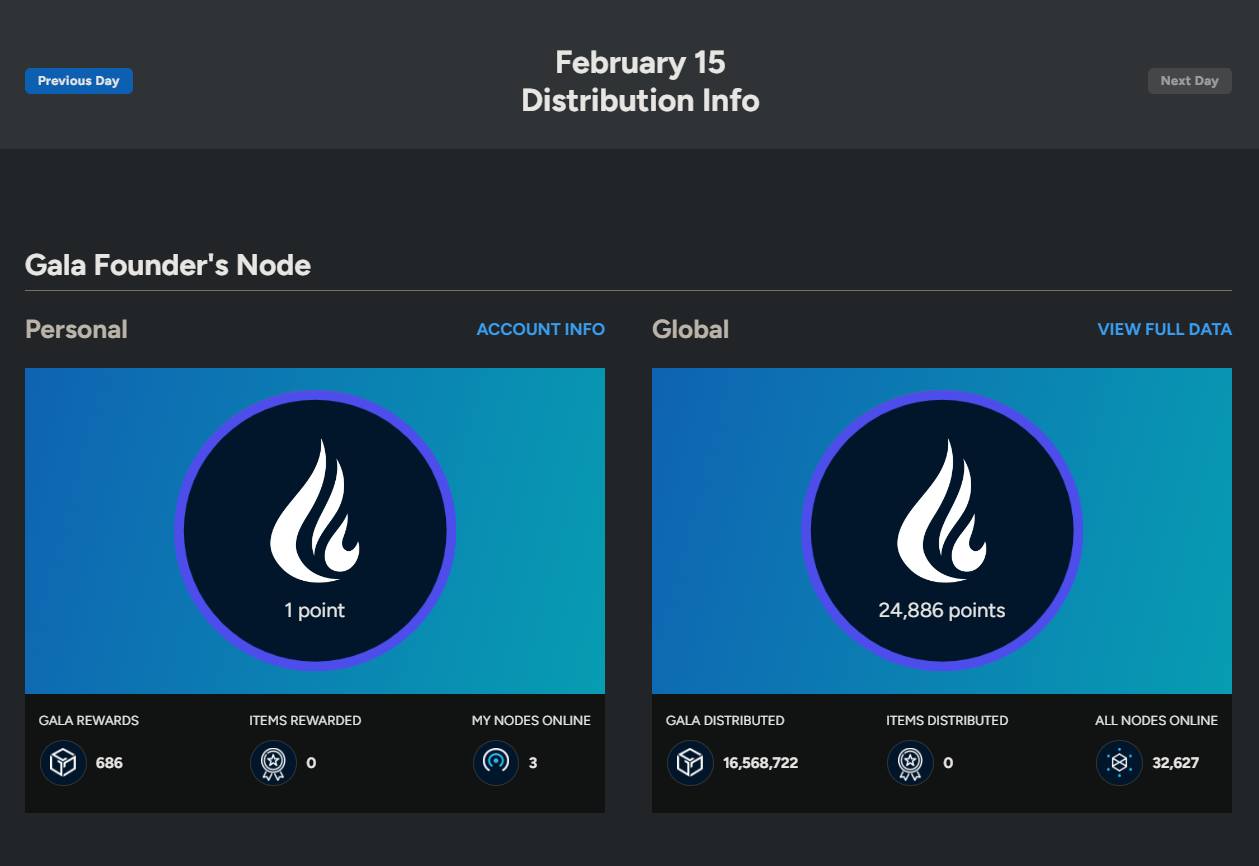The height and width of the screenshot is (866, 1259).
Task: Click the Gala Founder's Node heading
Action: coord(168,265)
